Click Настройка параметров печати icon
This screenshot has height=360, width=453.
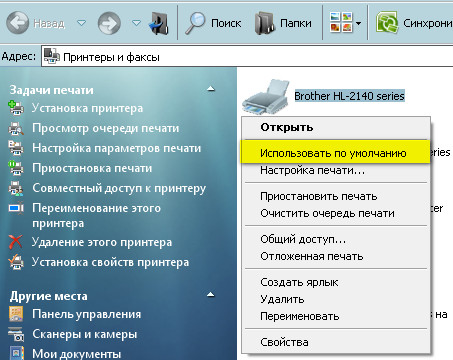[16, 148]
